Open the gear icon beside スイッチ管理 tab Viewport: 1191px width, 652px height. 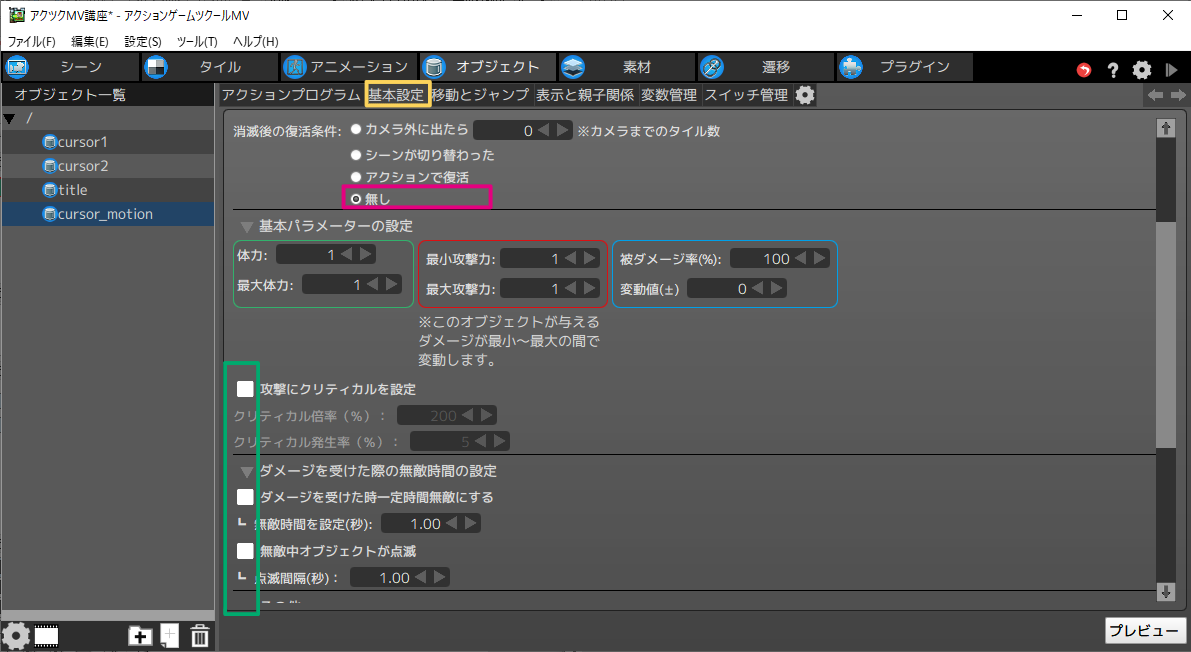[x=805, y=95]
